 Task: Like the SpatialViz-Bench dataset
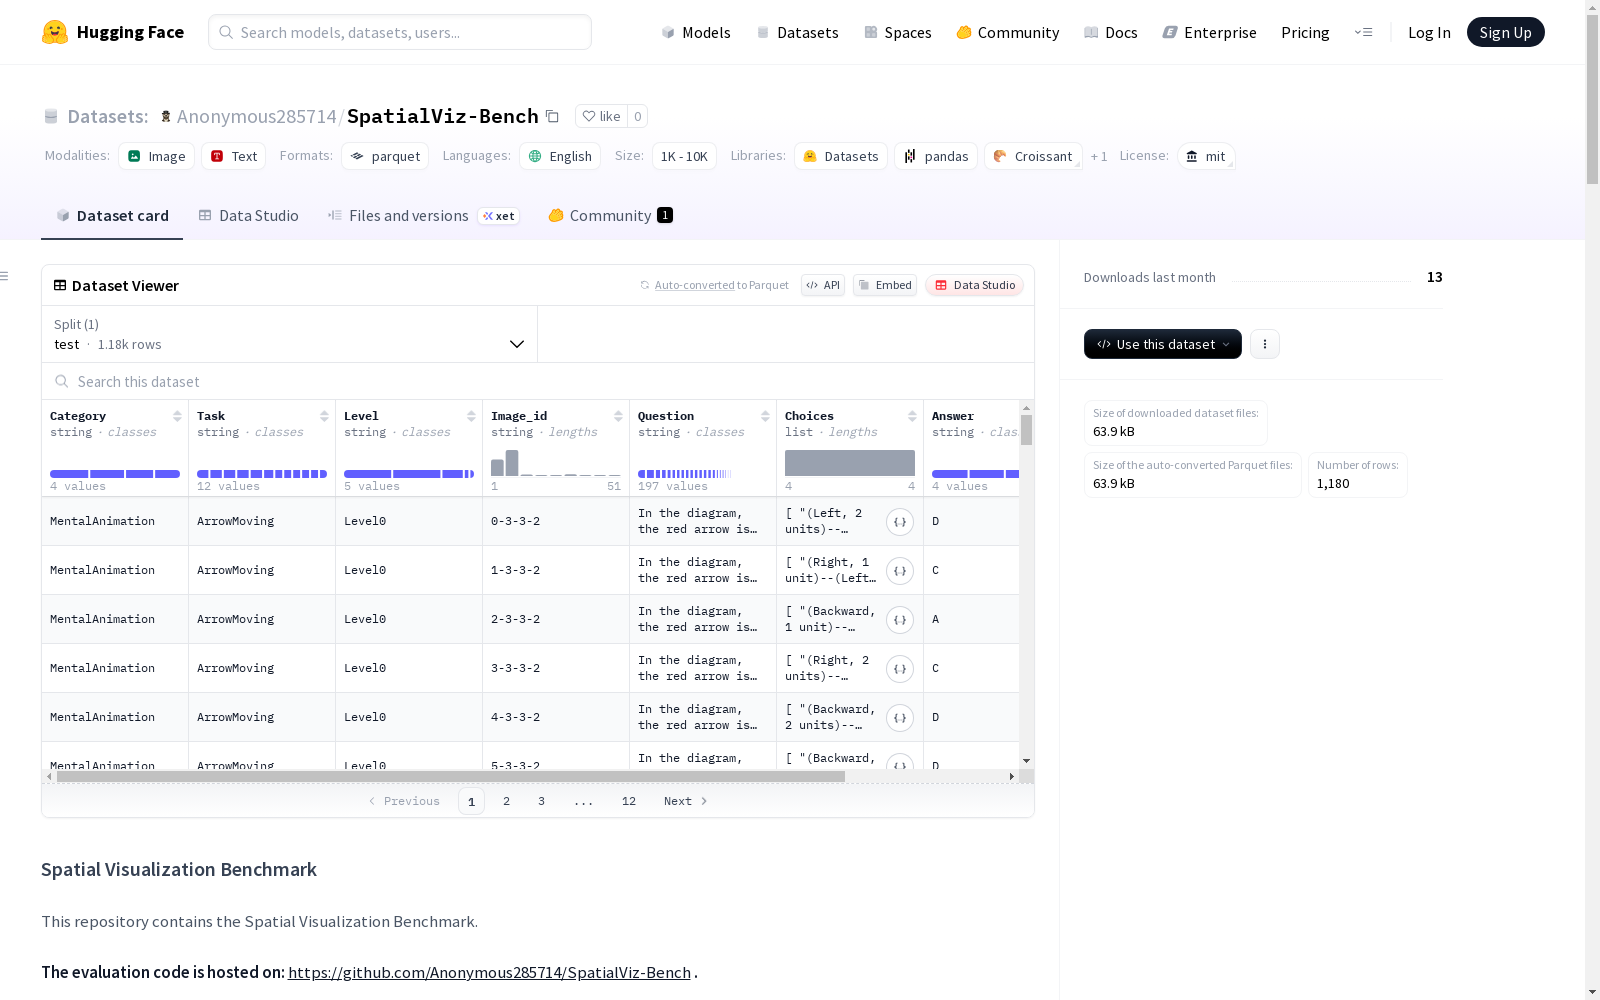point(602,116)
